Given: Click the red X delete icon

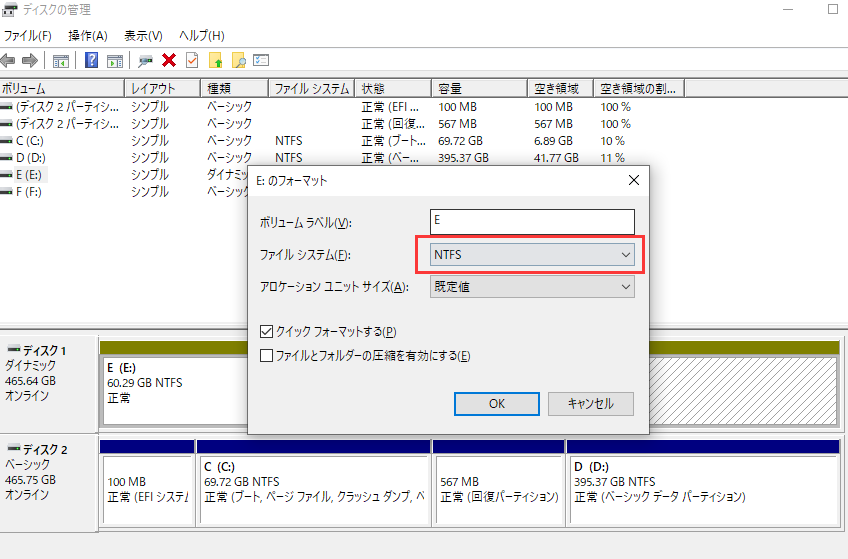Looking at the screenshot, I should point(169,60).
